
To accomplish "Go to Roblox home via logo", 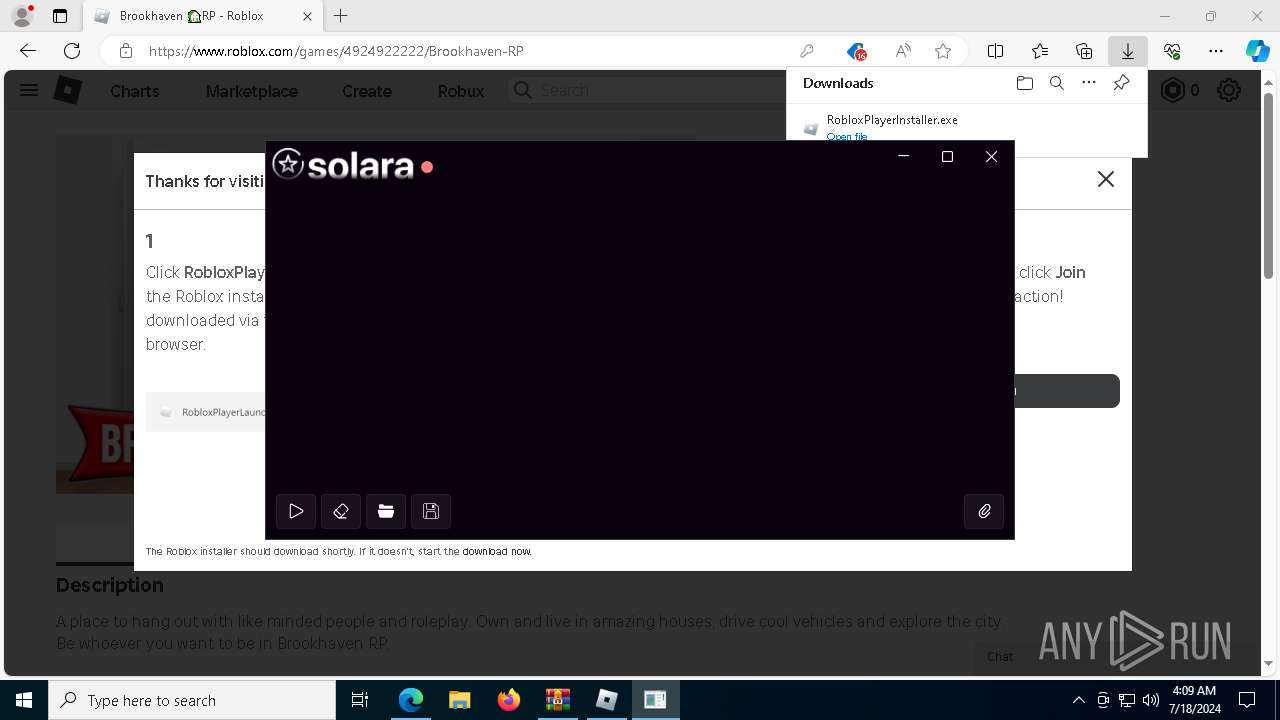I will coord(67,90).
